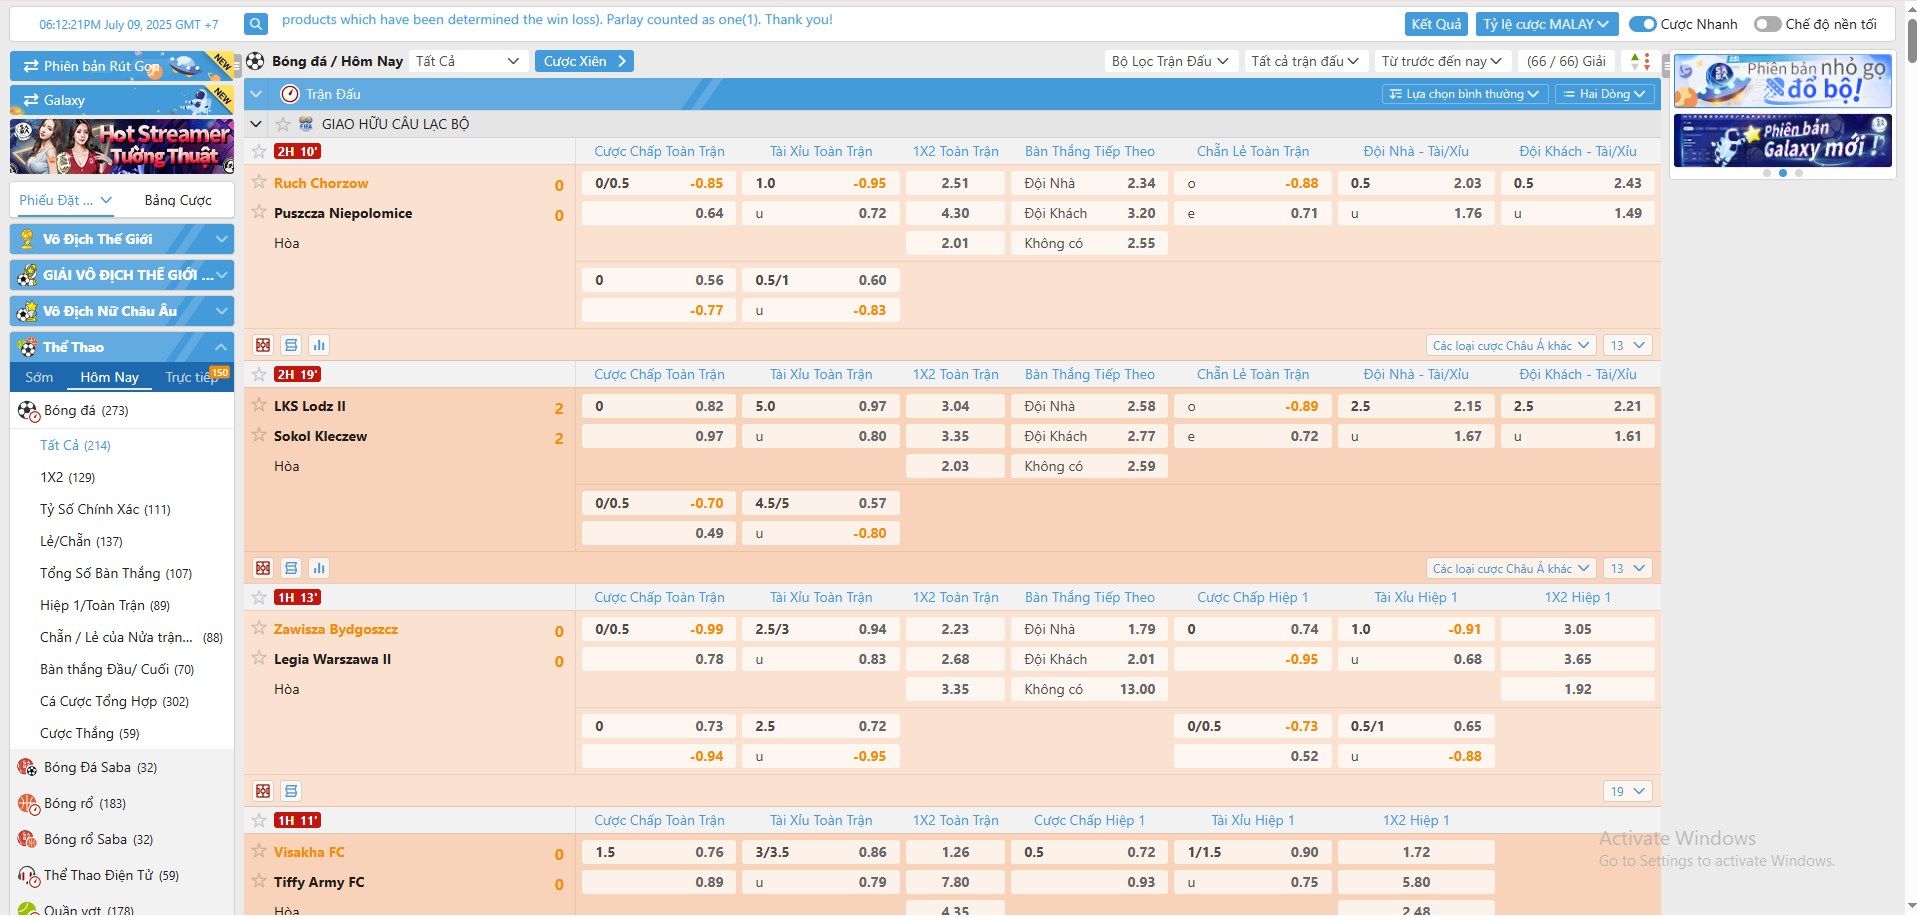Favorite the Ruch Chorzow team star
Viewport: 1917px width, 917px height.
tap(259, 182)
